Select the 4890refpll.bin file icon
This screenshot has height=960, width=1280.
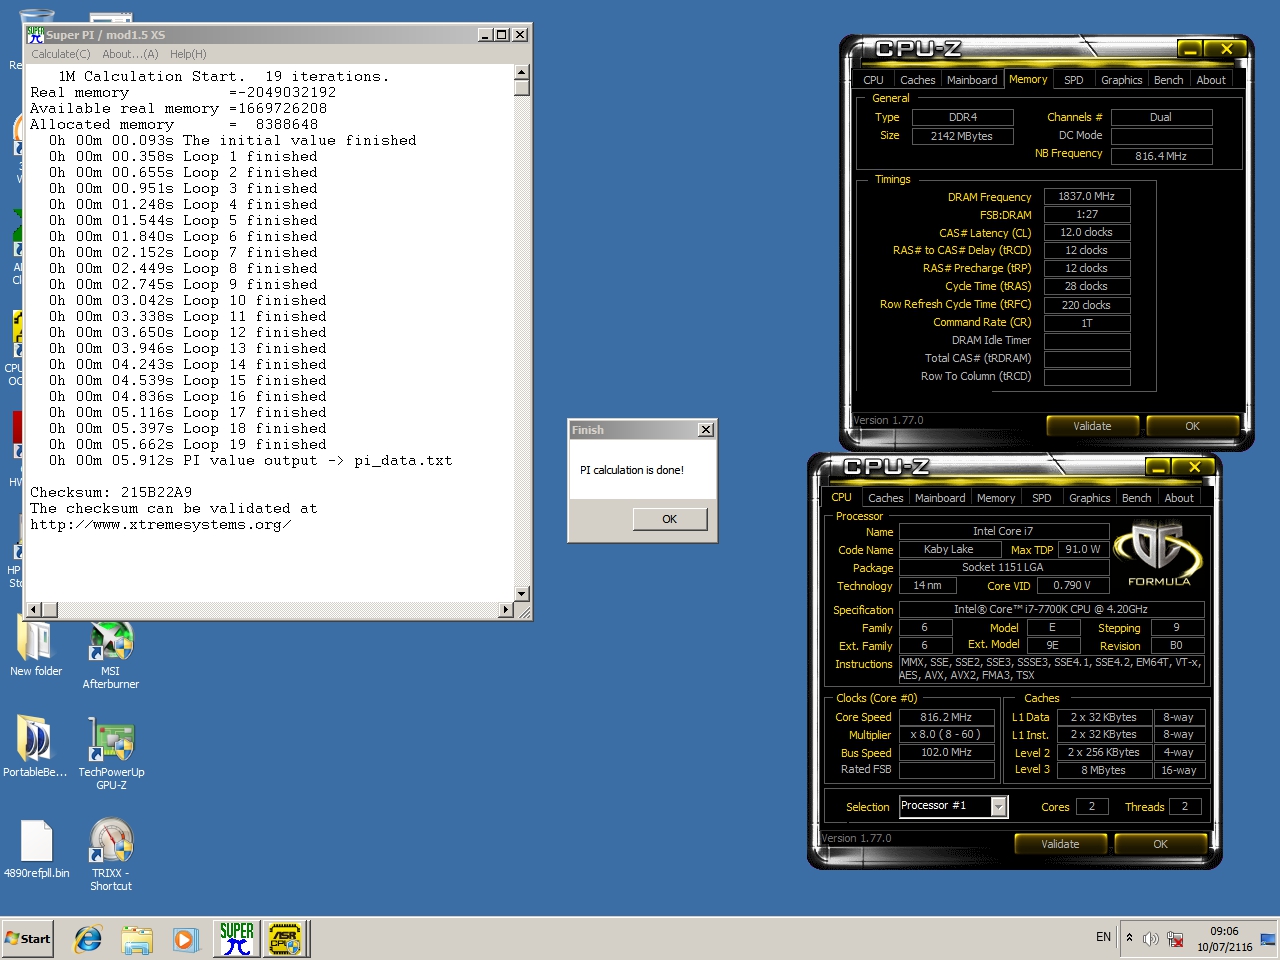36,843
